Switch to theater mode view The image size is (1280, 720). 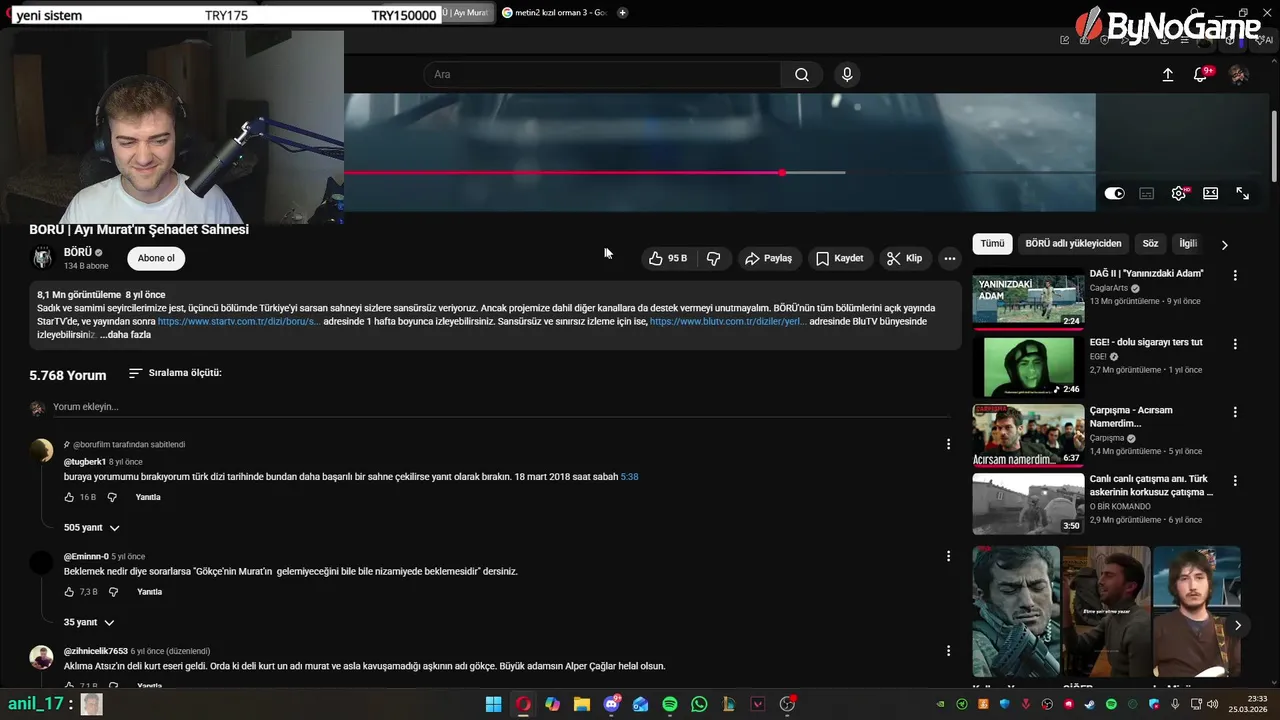click(1211, 194)
